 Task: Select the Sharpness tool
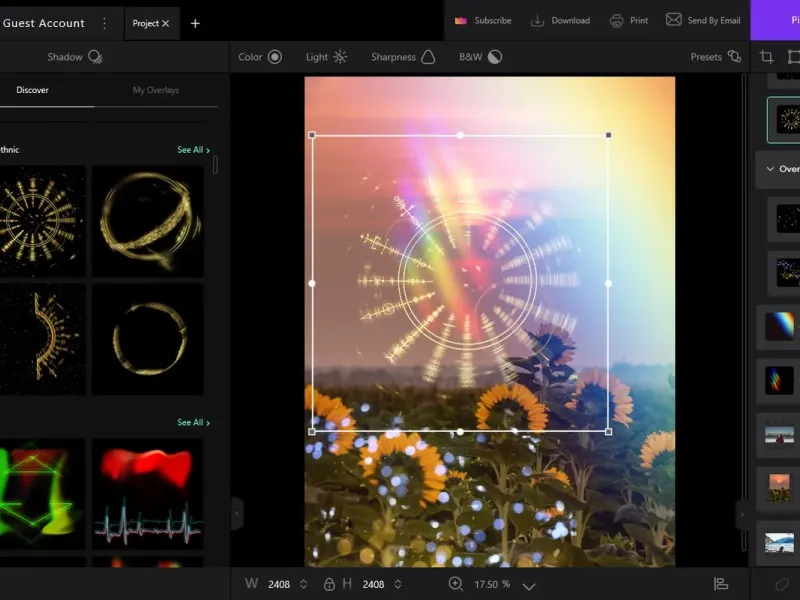pos(403,57)
